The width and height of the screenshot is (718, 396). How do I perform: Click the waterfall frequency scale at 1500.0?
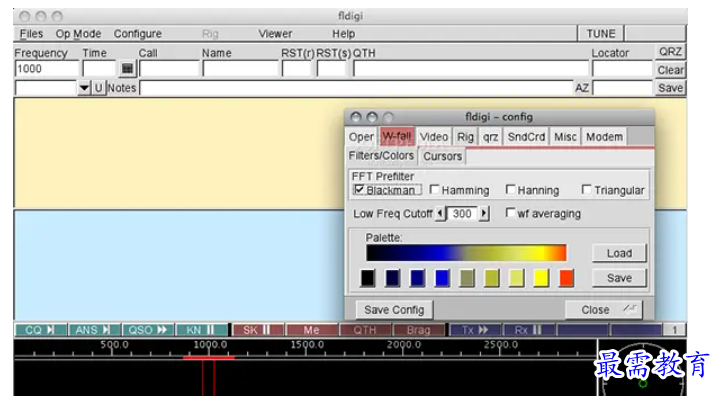(307, 344)
